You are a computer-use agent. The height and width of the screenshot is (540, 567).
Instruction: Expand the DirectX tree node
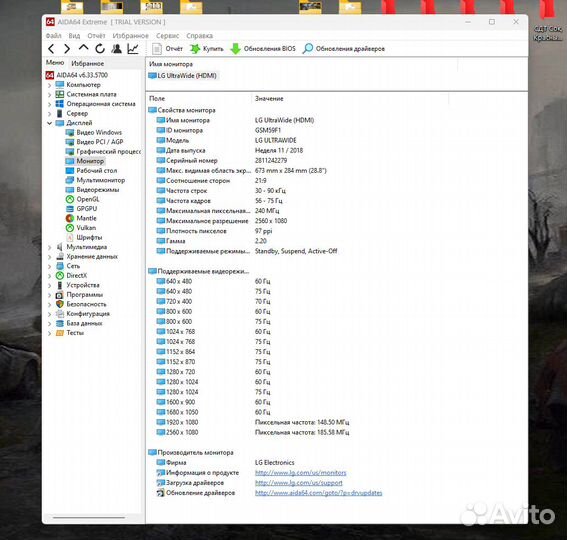[x=50, y=276]
